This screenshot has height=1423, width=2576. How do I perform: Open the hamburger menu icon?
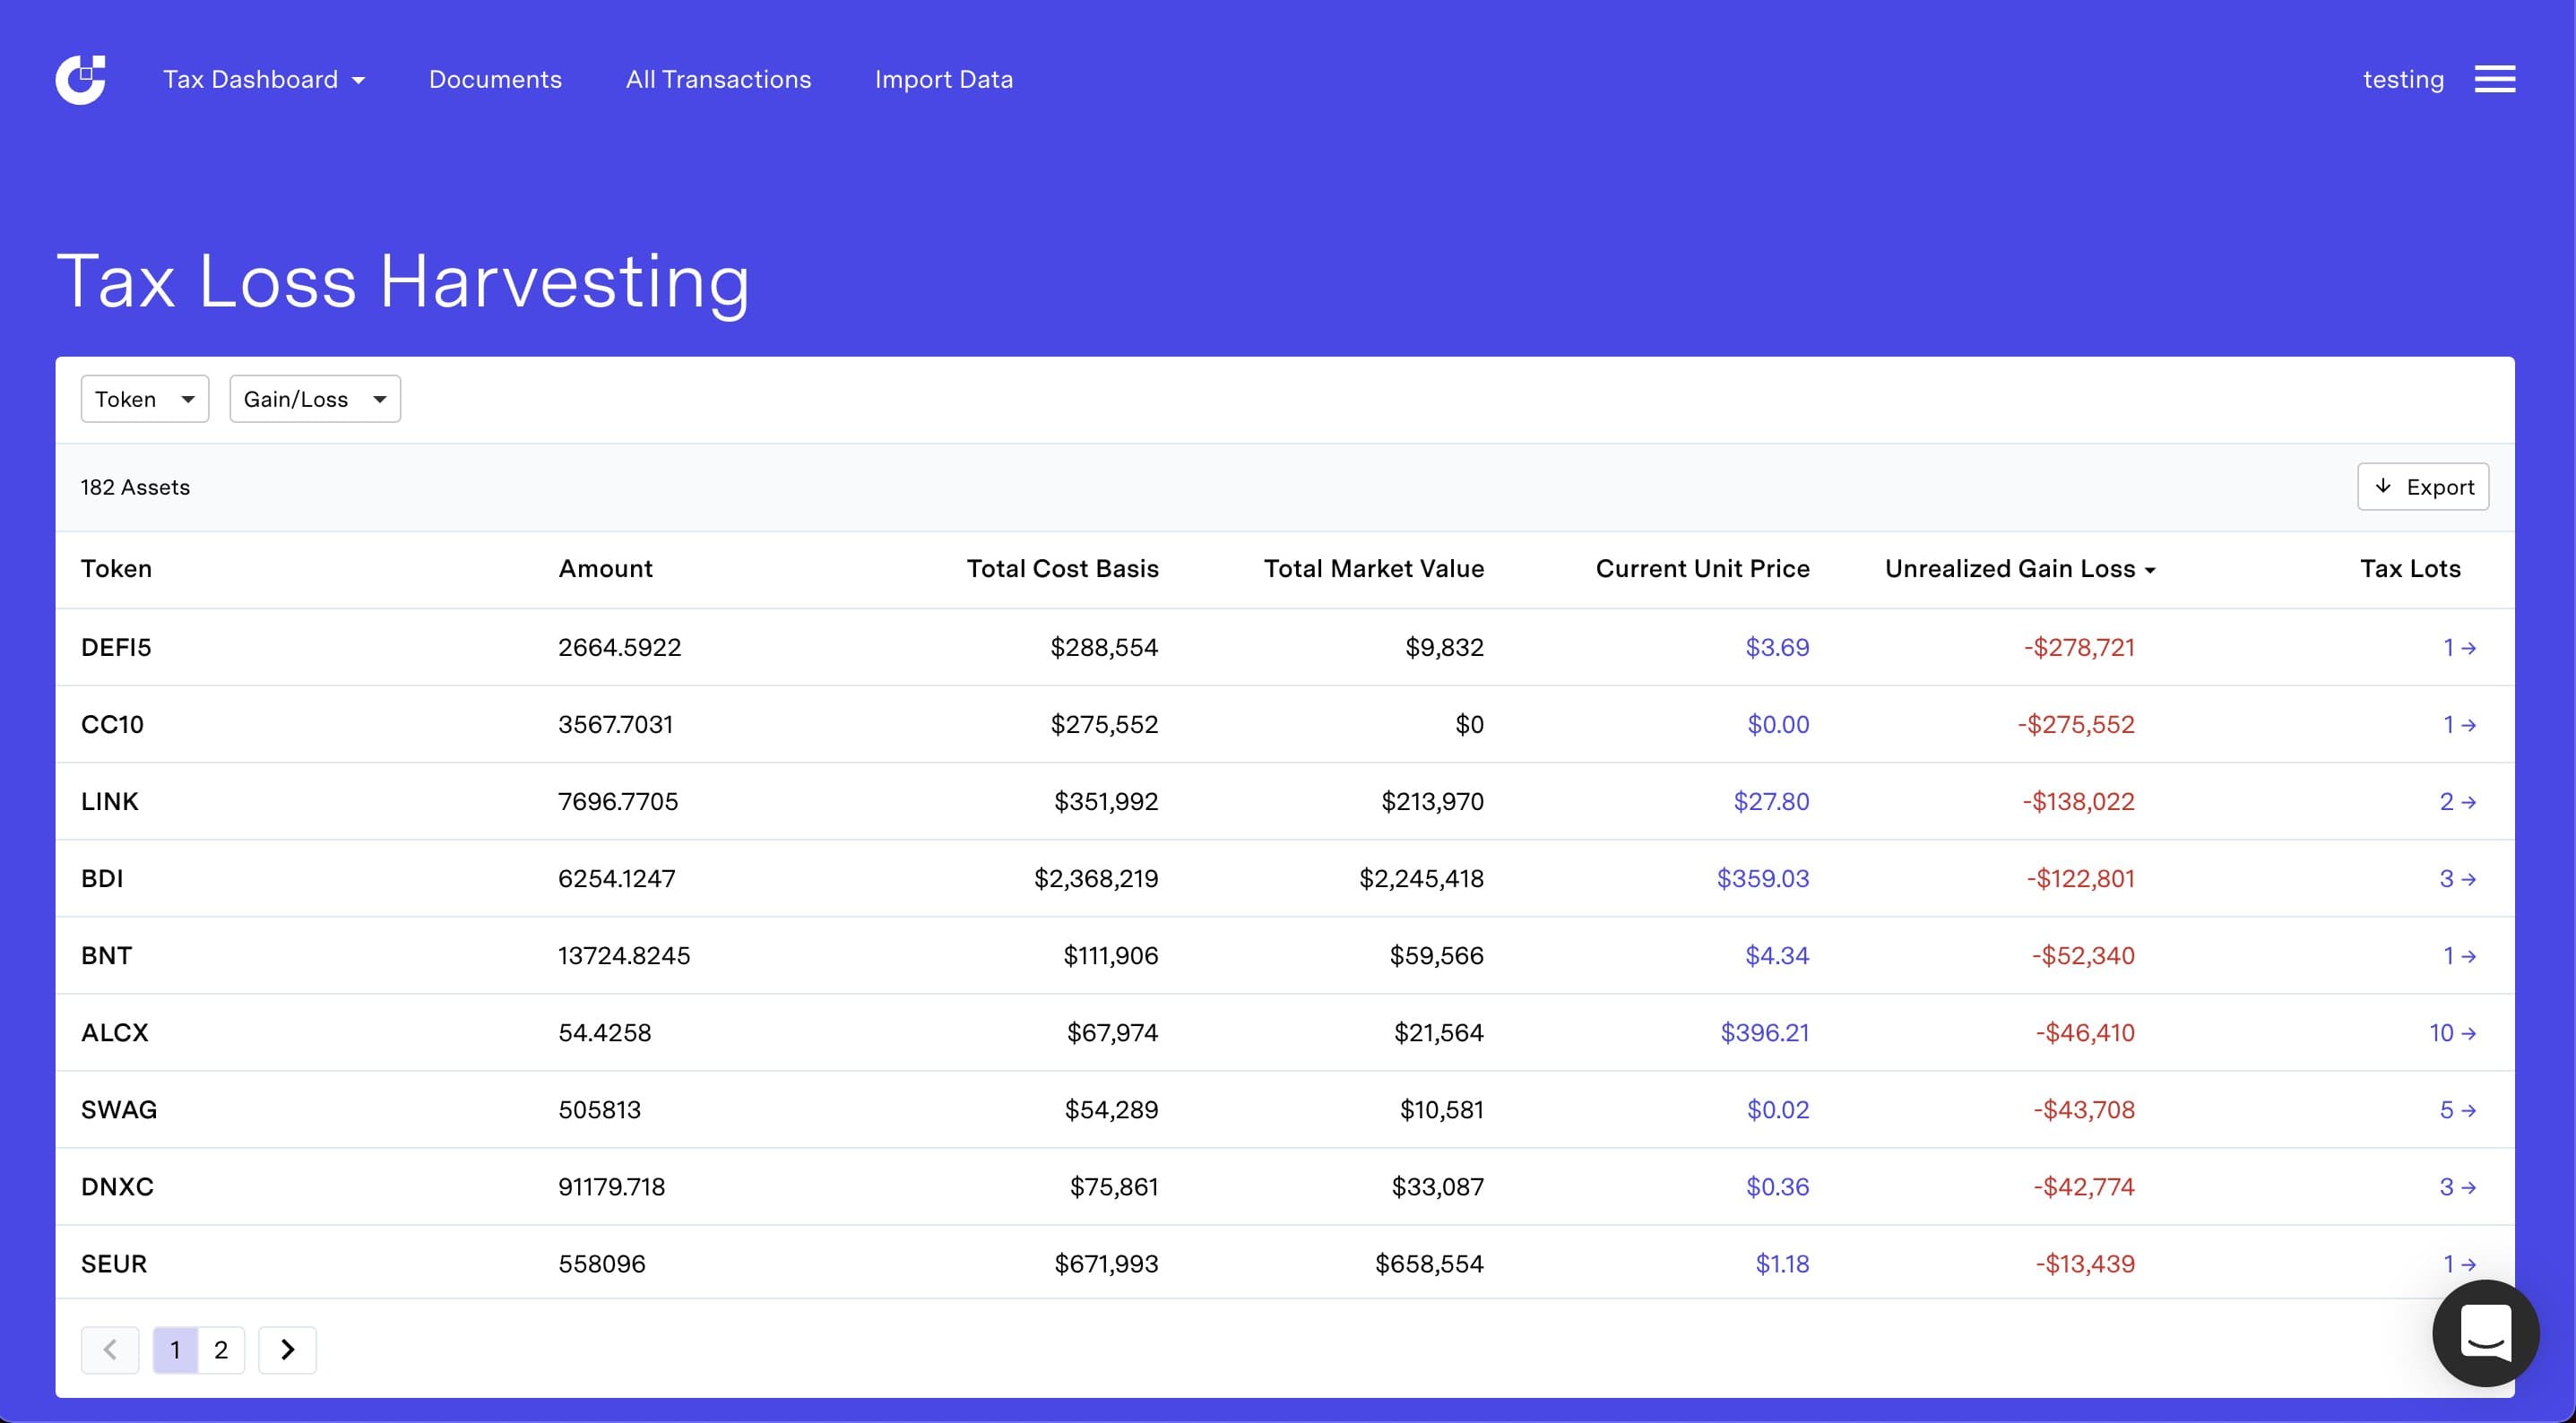(x=2494, y=79)
